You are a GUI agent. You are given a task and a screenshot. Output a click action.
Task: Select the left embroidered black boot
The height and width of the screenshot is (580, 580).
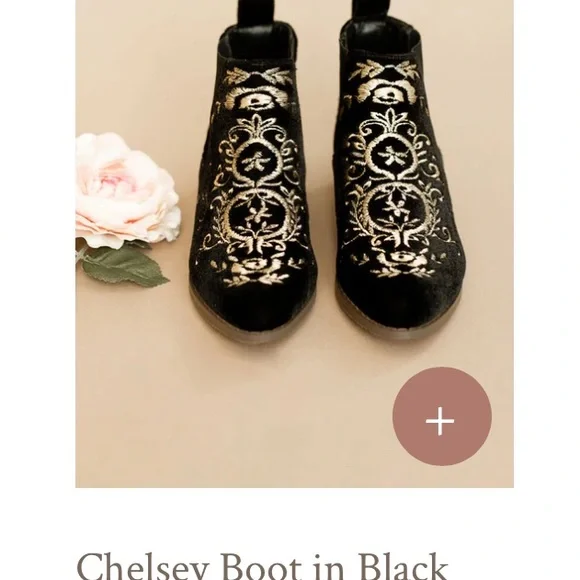pos(254,174)
